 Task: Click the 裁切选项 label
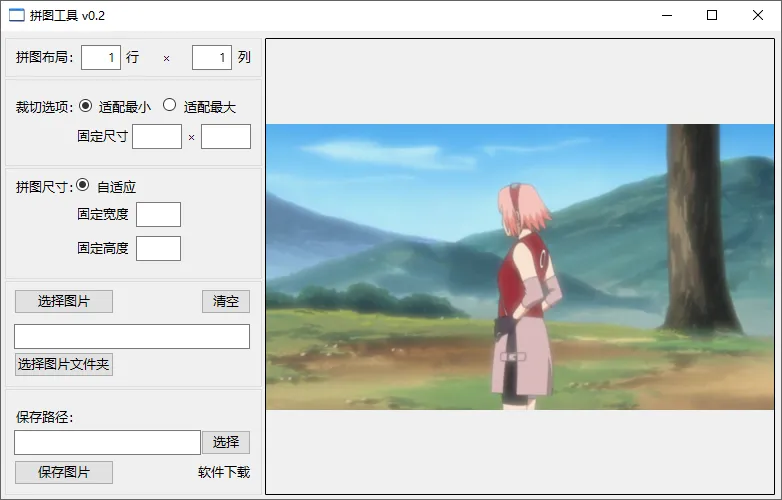[x=44, y=107]
